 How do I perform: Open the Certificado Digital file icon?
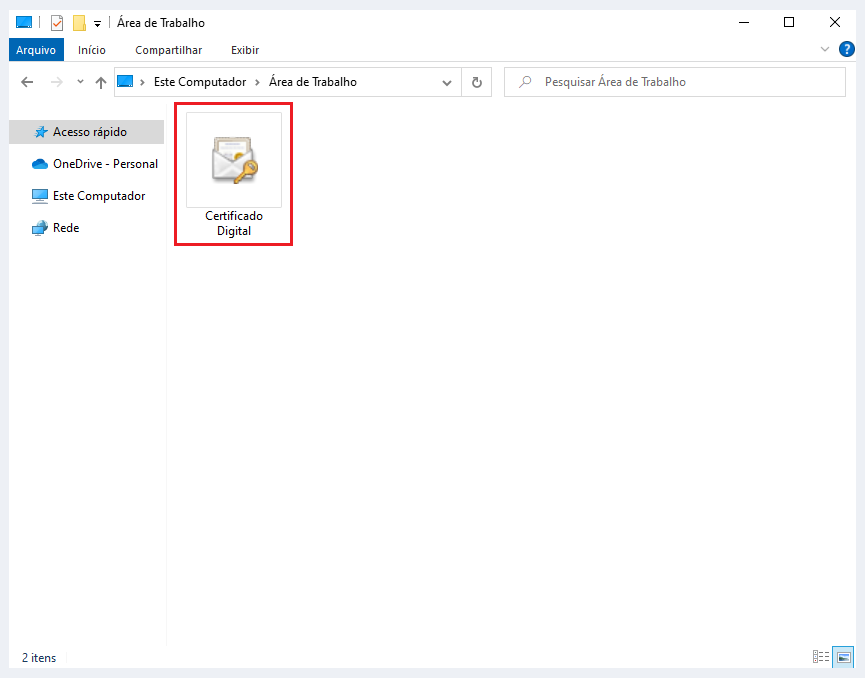pos(234,160)
